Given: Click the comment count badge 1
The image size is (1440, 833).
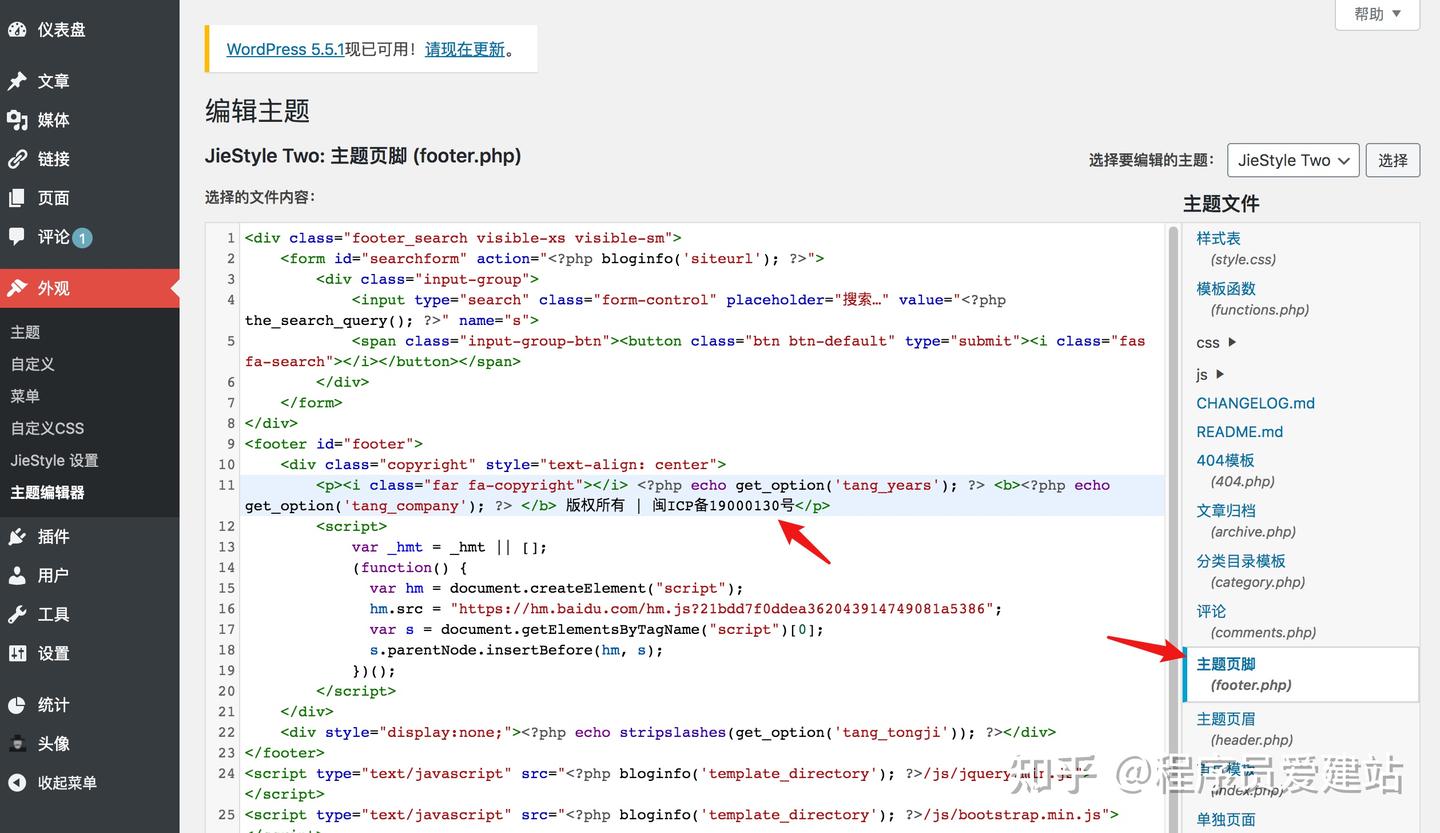Looking at the screenshot, I should [82, 238].
